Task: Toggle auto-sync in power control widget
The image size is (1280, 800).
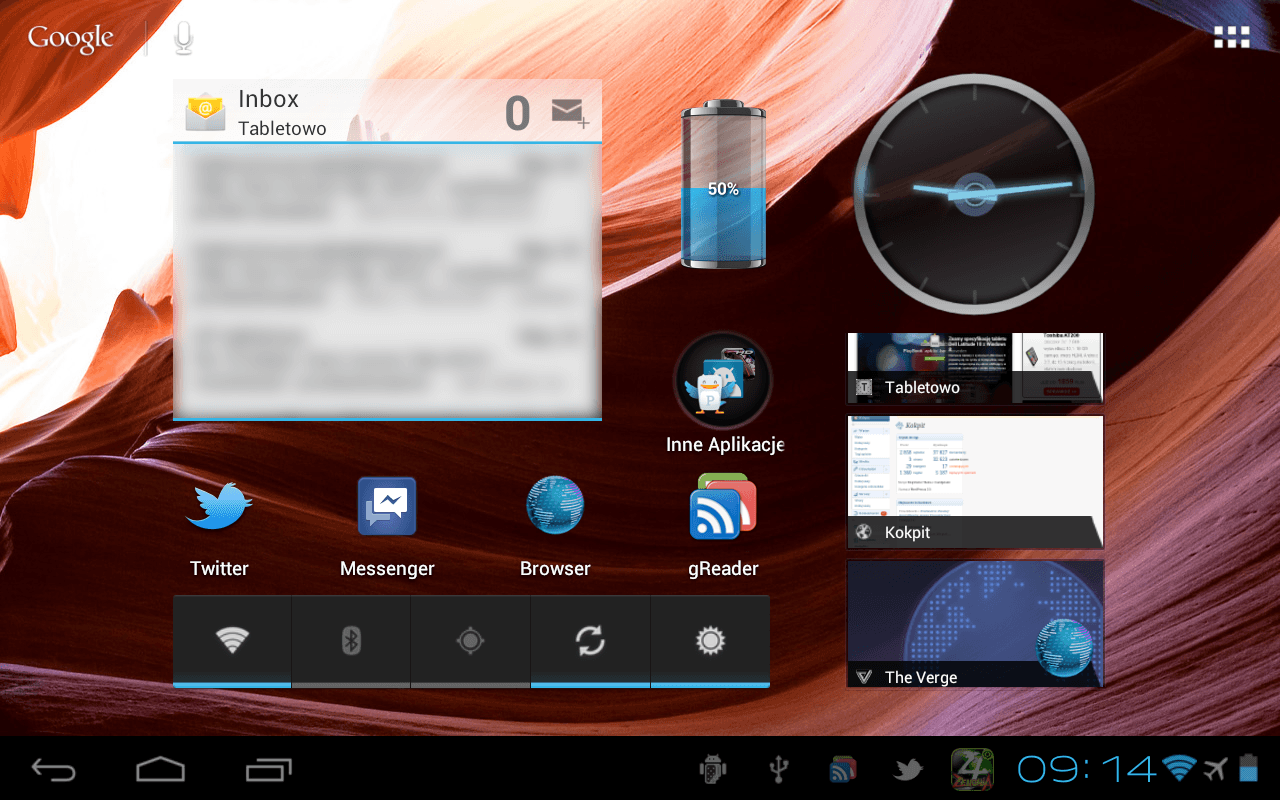Action: coord(590,640)
